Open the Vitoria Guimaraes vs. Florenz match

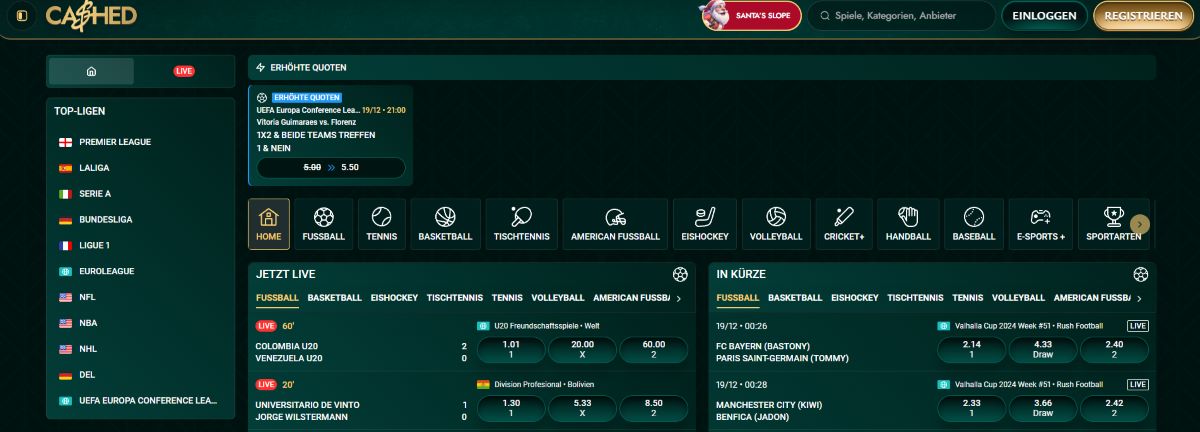(306, 122)
